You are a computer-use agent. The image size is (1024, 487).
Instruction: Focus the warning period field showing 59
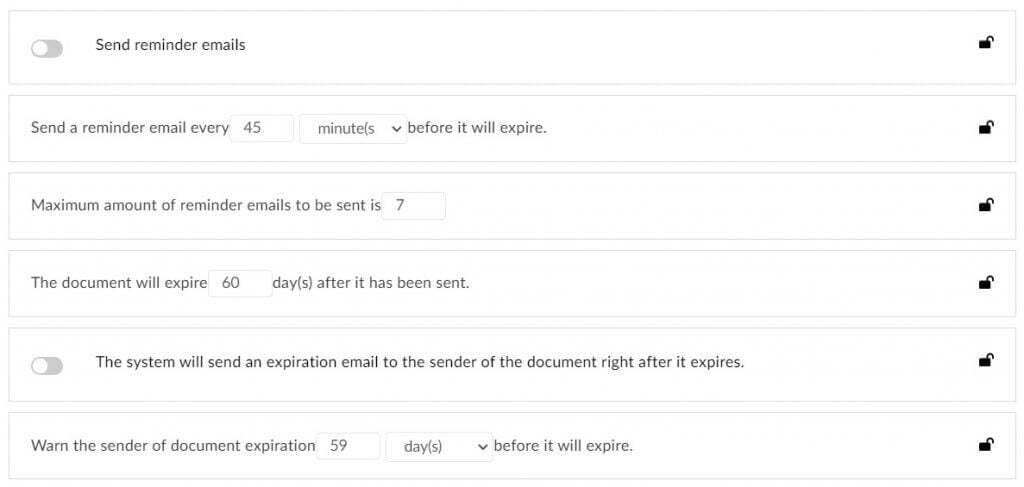coord(348,446)
